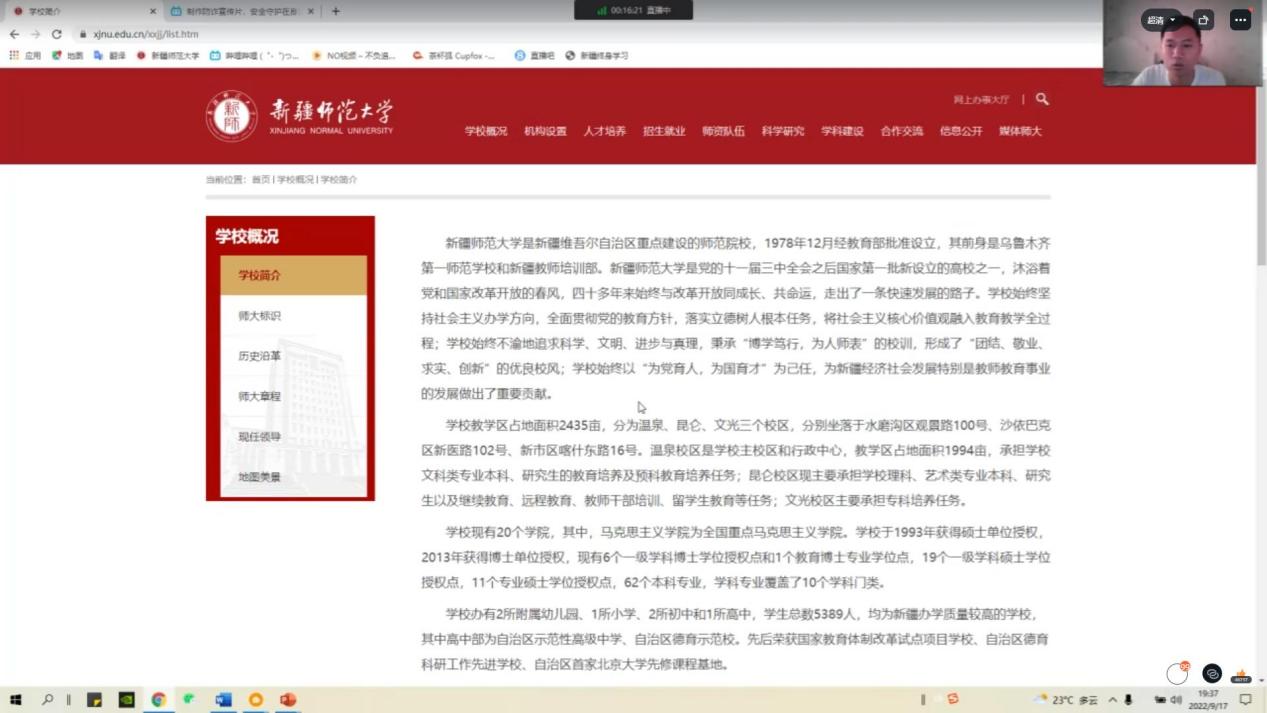The image size is (1267, 713).
Task: Open a new browser tab with plus icon
Action: (336, 11)
